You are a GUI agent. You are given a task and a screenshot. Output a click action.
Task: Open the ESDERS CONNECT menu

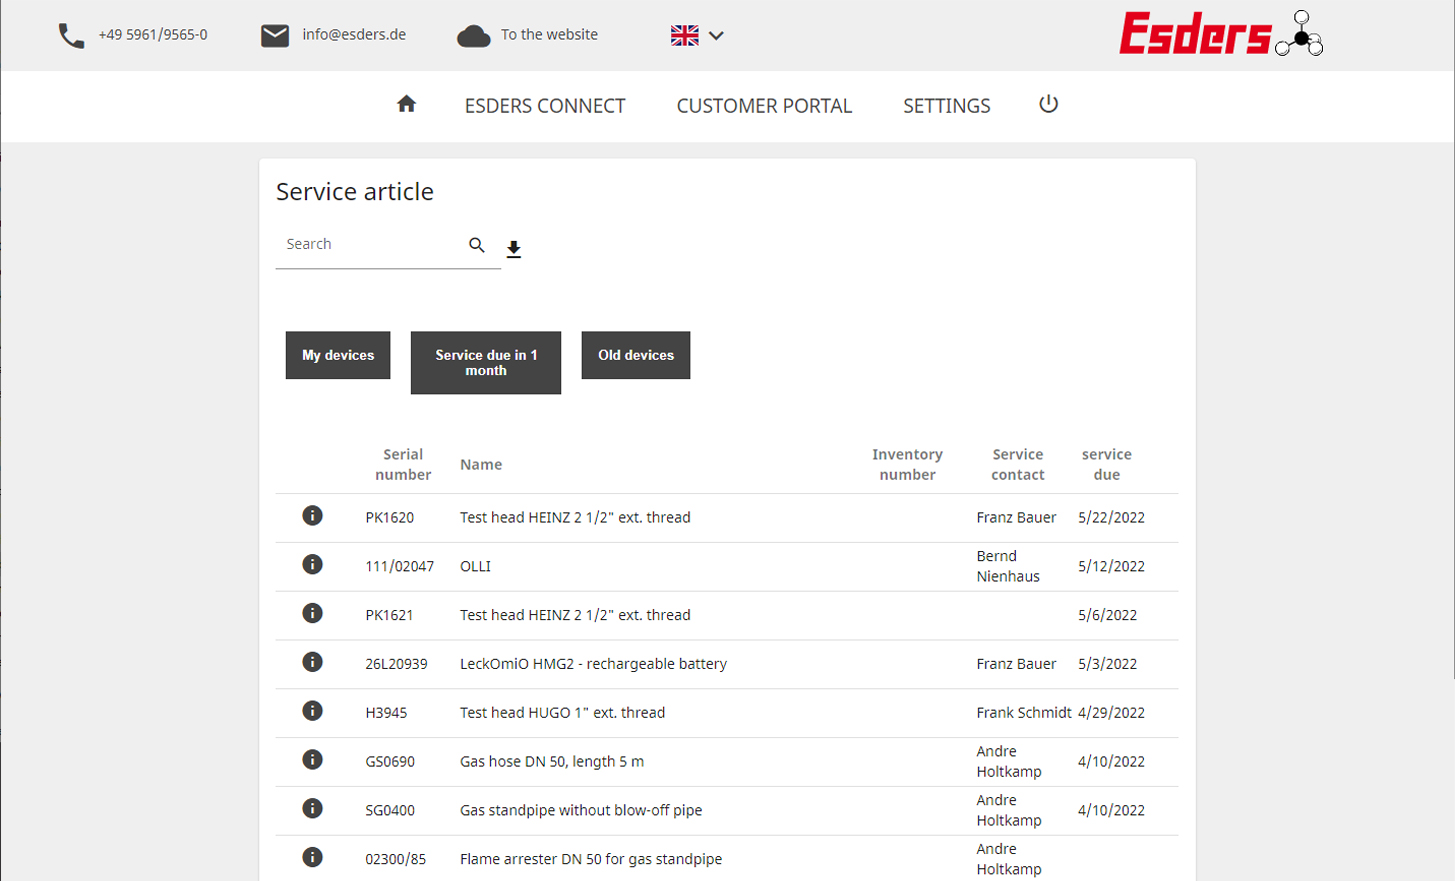[545, 106]
